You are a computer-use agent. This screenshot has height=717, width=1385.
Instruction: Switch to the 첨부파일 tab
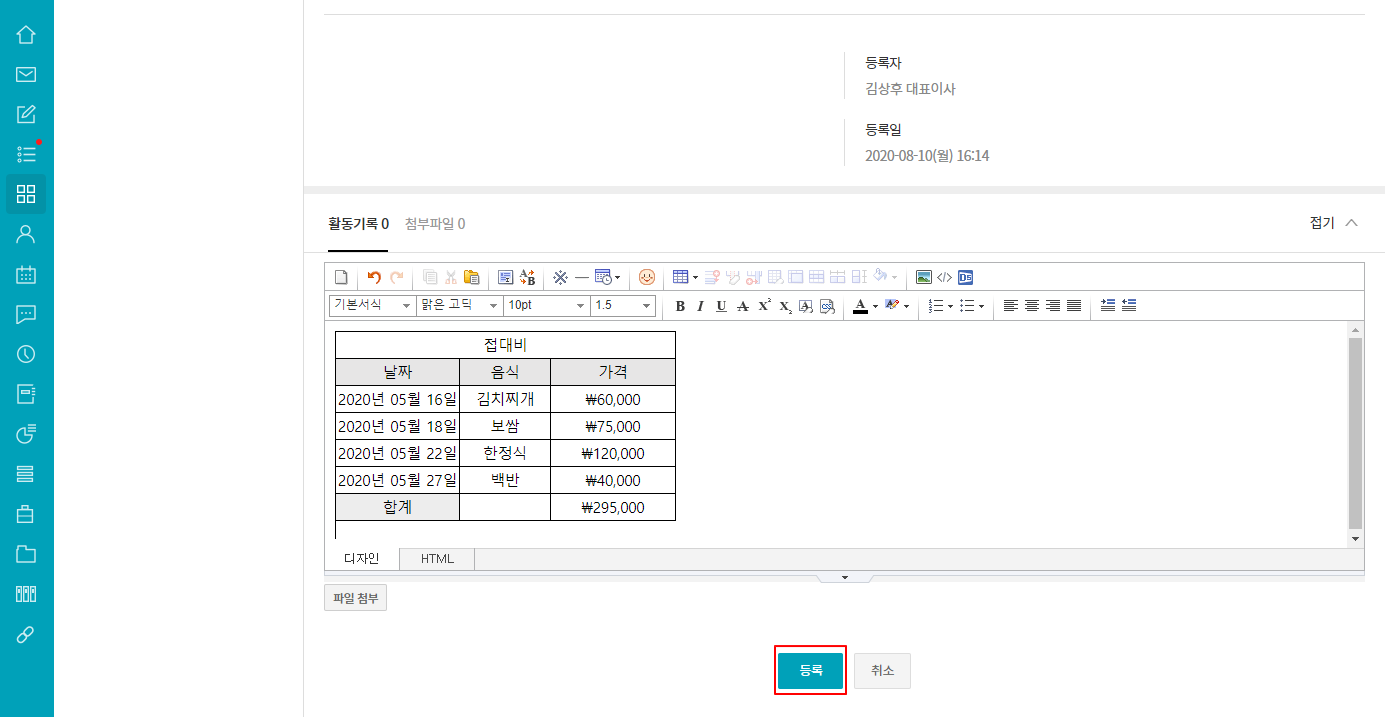pos(434,224)
